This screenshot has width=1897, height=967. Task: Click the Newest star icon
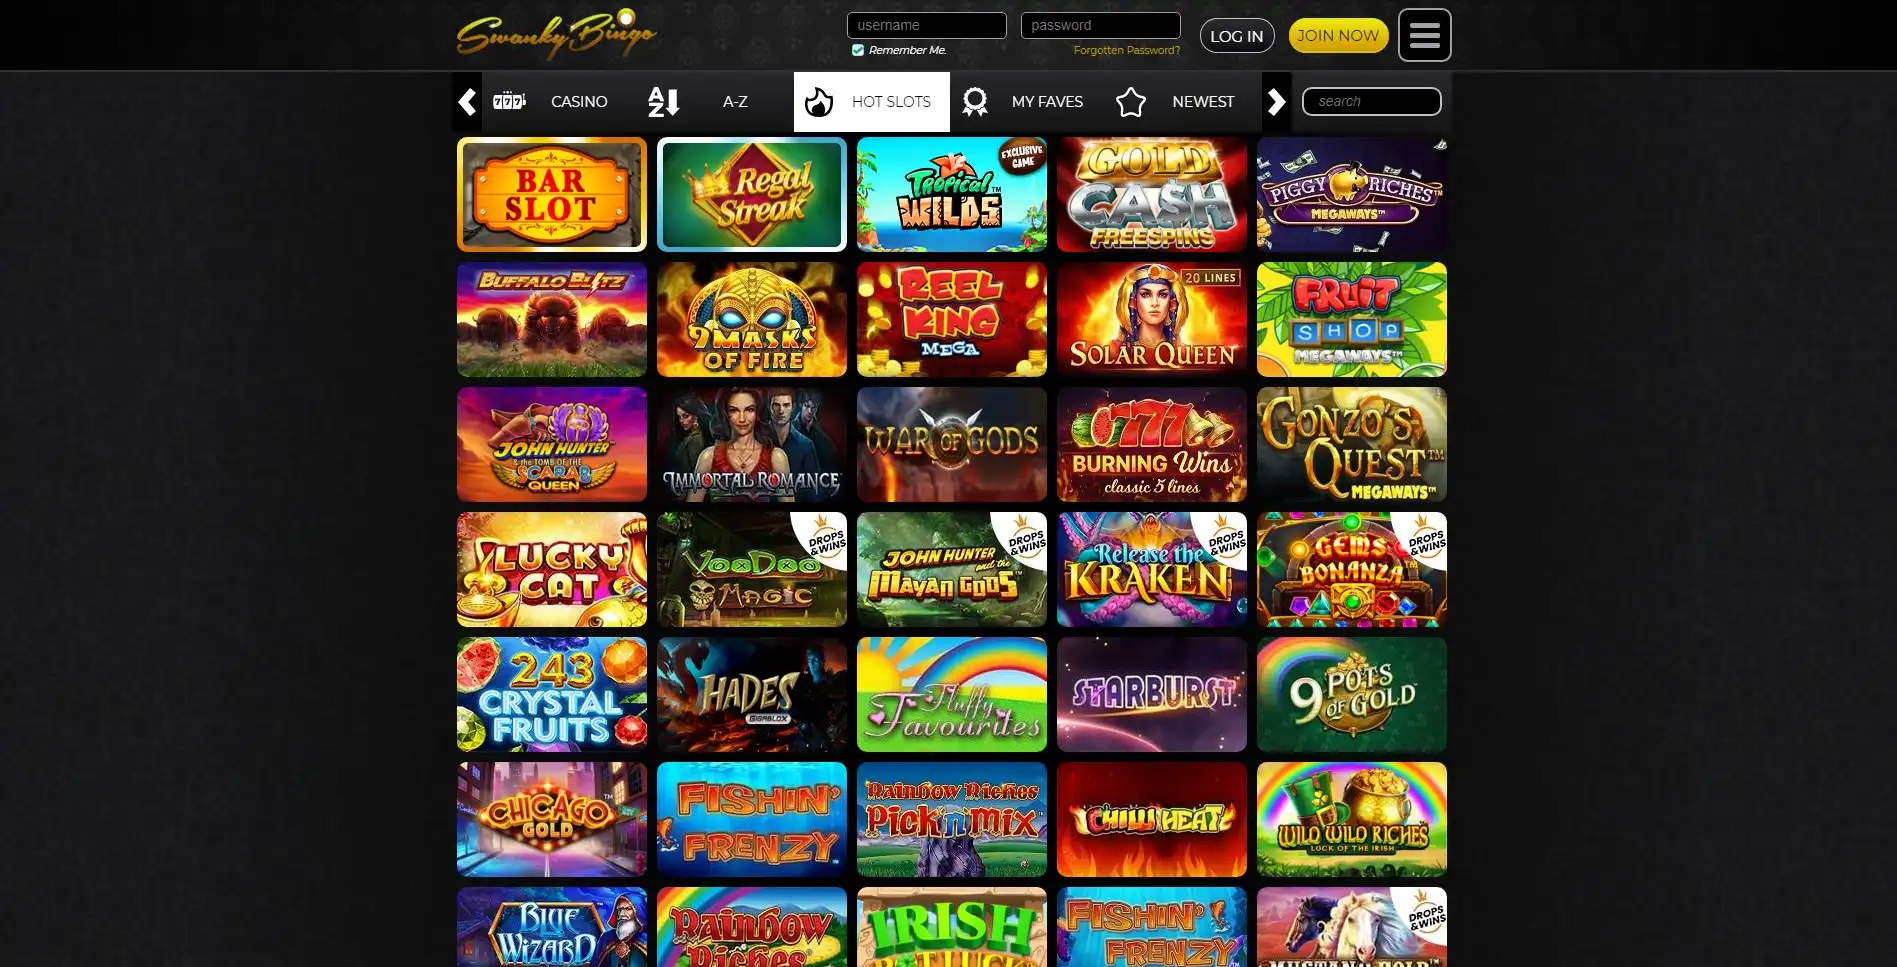[x=1130, y=101]
